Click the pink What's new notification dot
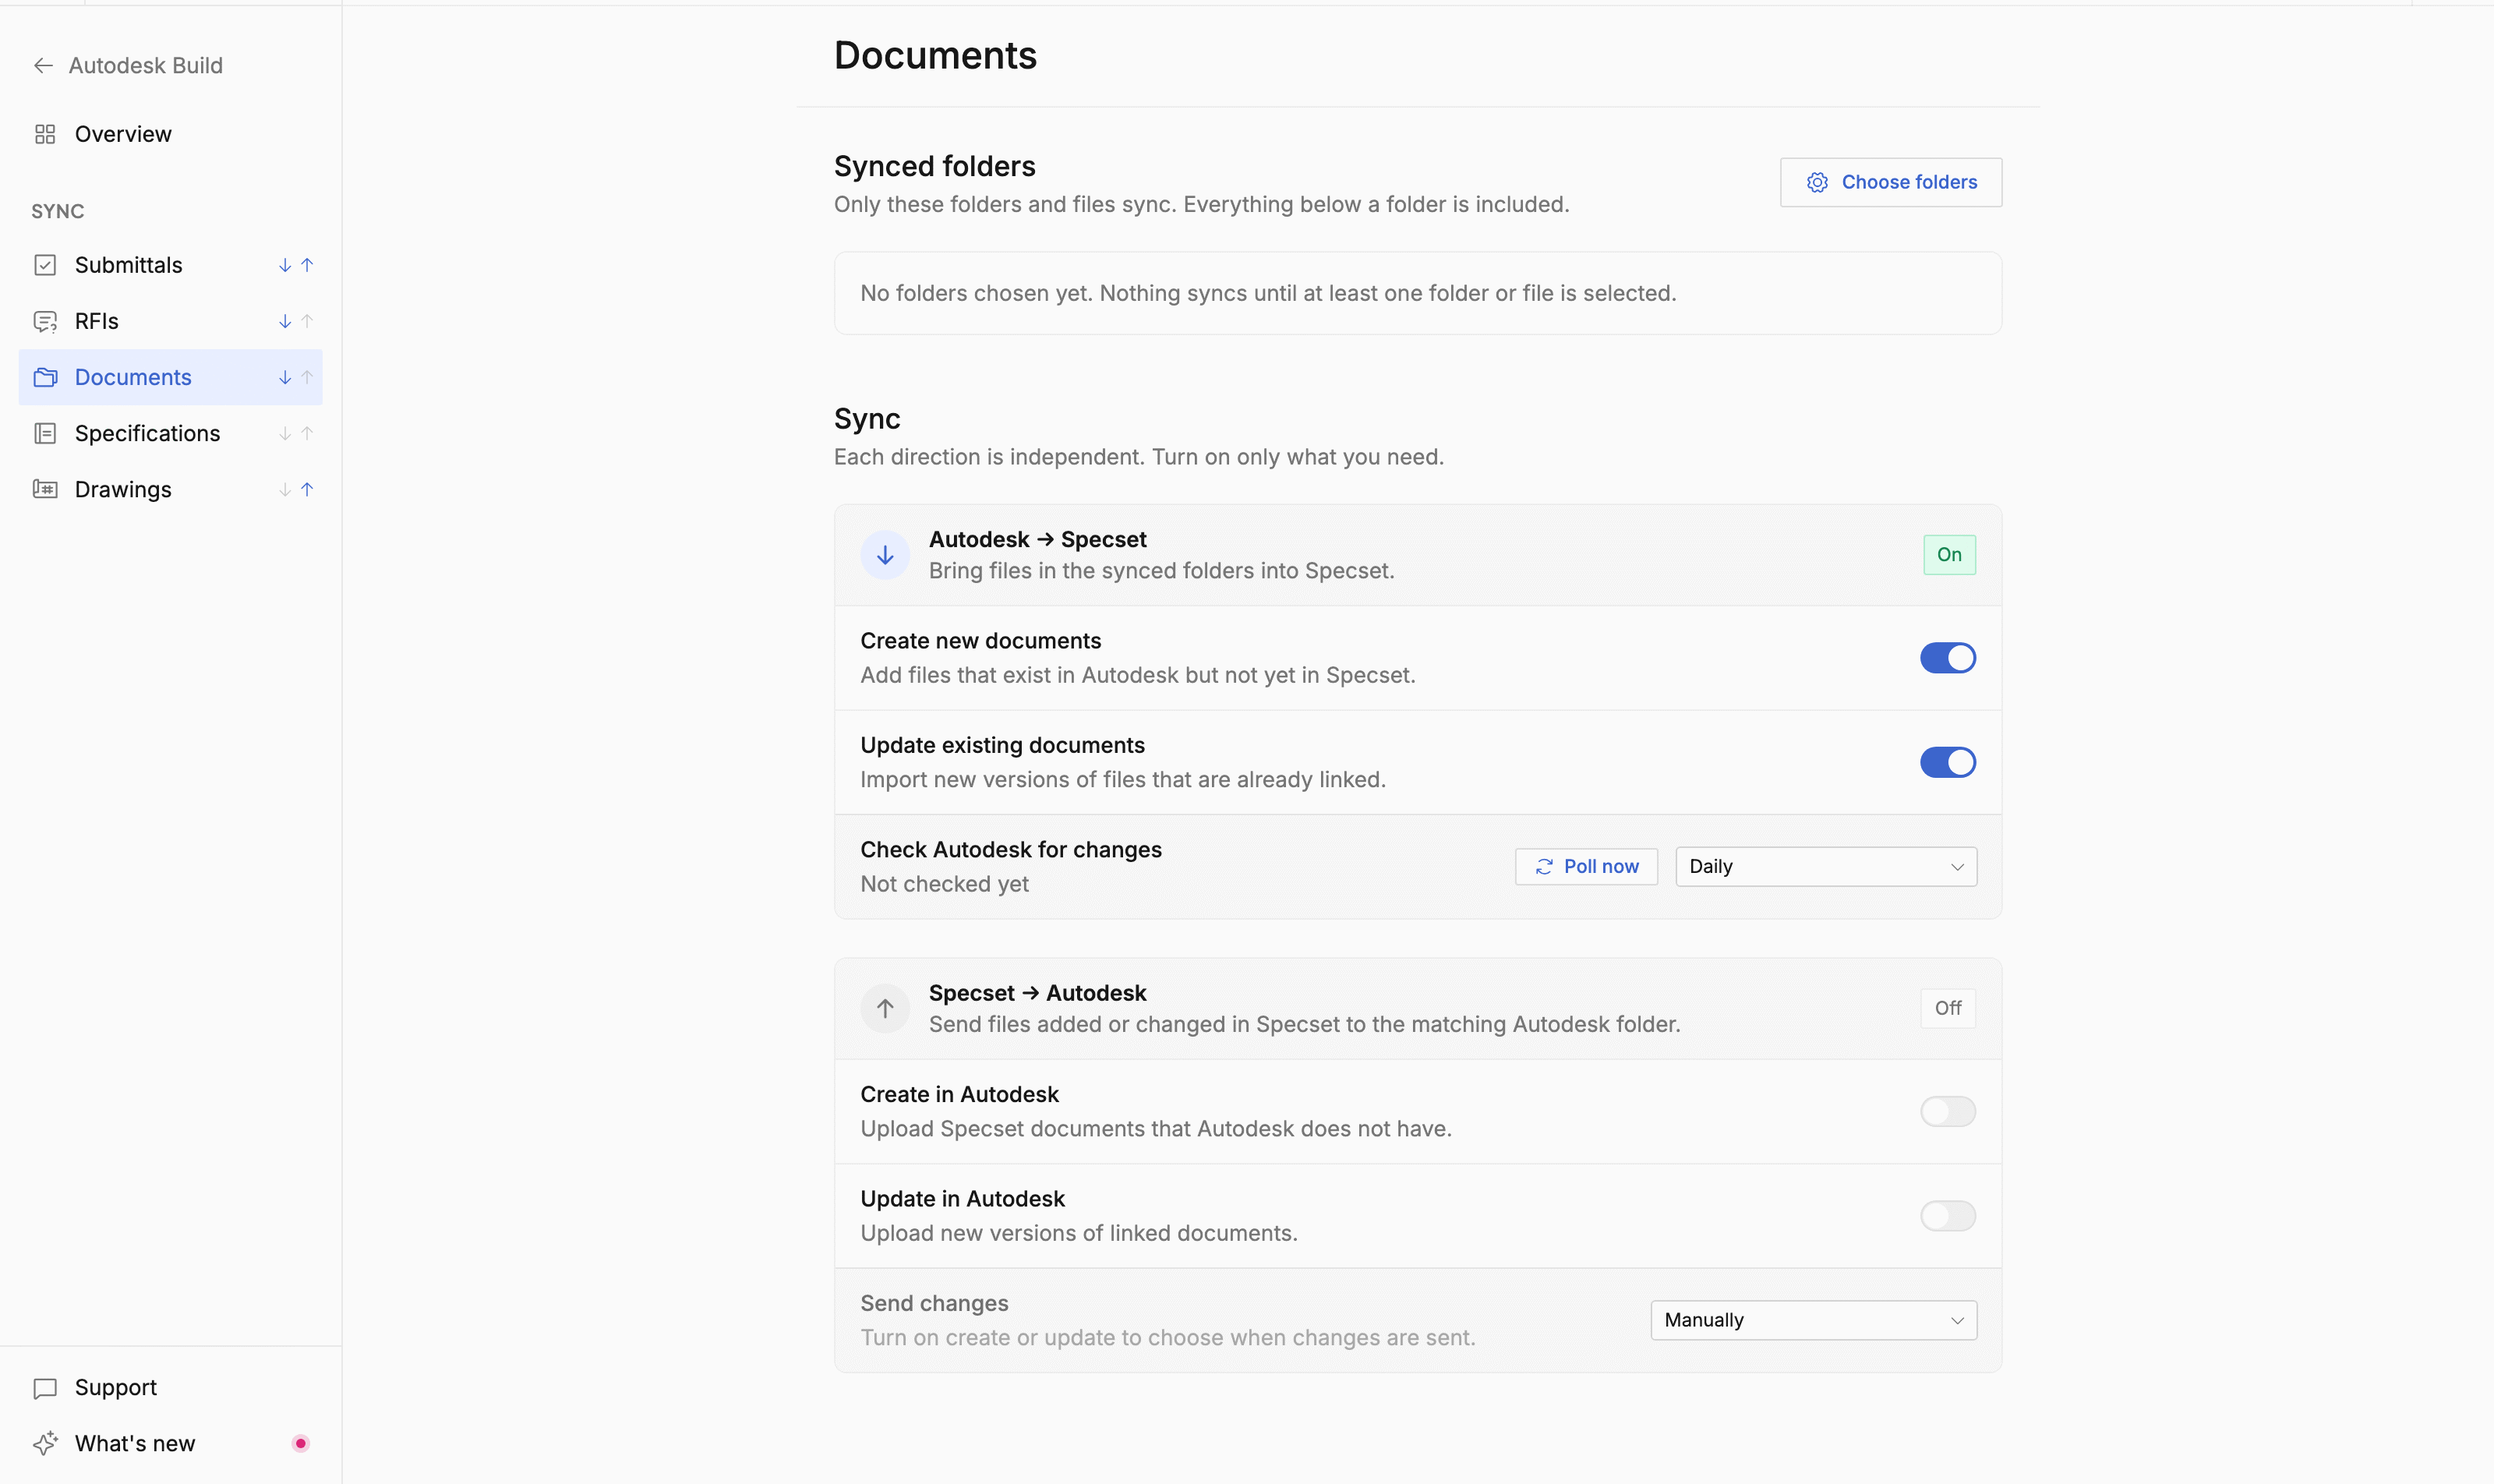The height and width of the screenshot is (1484, 2494). tap(300, 1444)
